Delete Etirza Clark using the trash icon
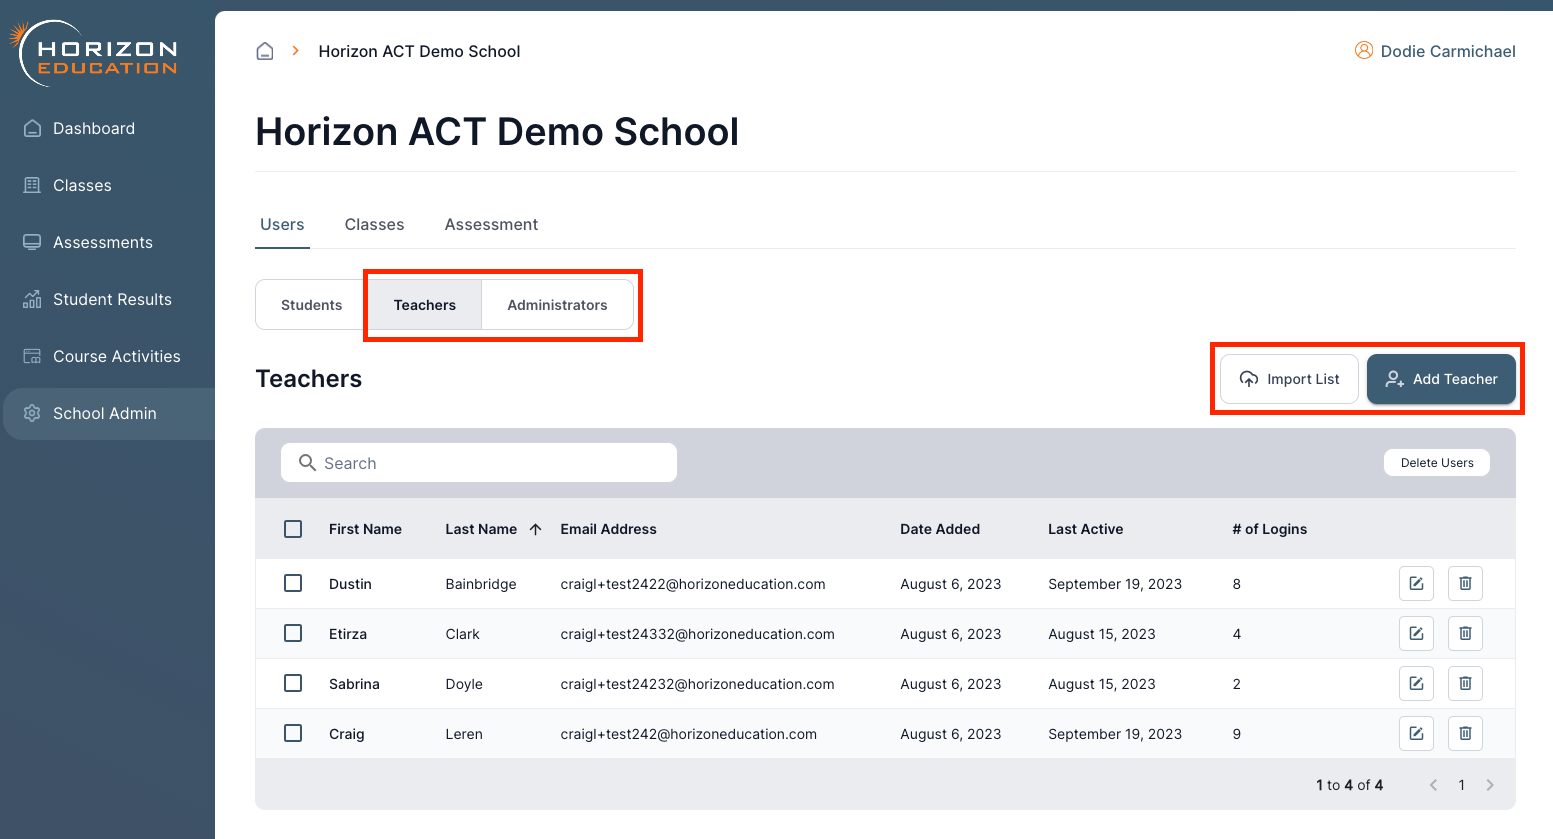Viewport: 1553px width, 839px height. 1465,633
